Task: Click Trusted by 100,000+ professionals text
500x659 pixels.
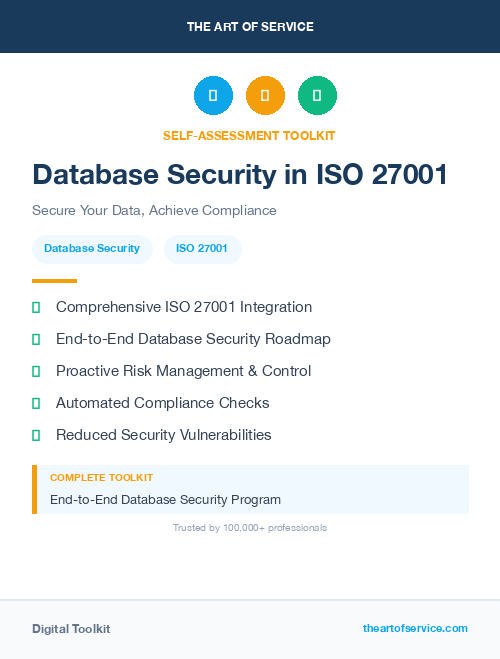Action: (250, 528)
